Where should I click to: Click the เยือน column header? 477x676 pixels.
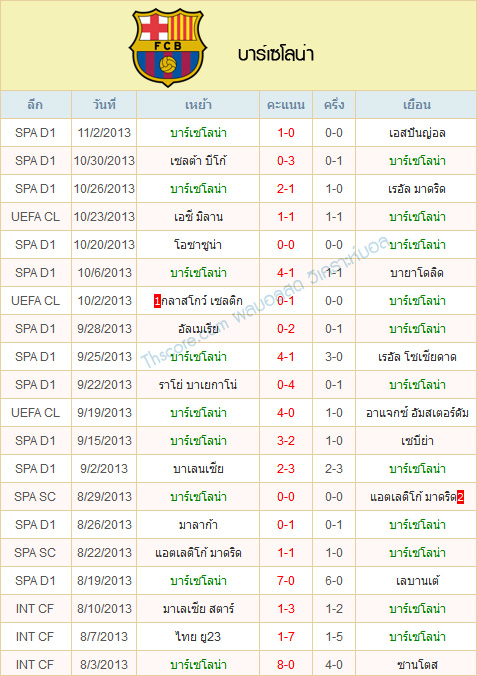click(417, 105)
